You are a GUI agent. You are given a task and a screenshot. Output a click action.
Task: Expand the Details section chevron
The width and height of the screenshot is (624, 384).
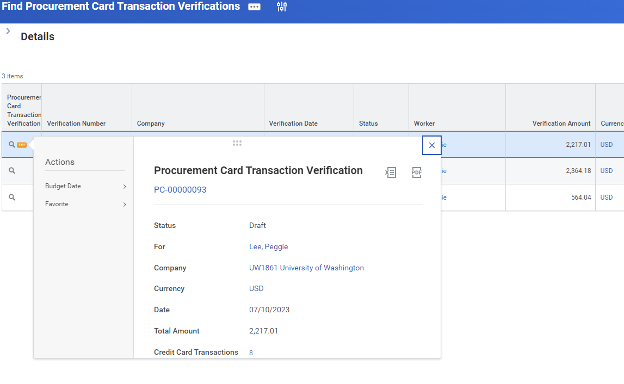click(8, 31)
